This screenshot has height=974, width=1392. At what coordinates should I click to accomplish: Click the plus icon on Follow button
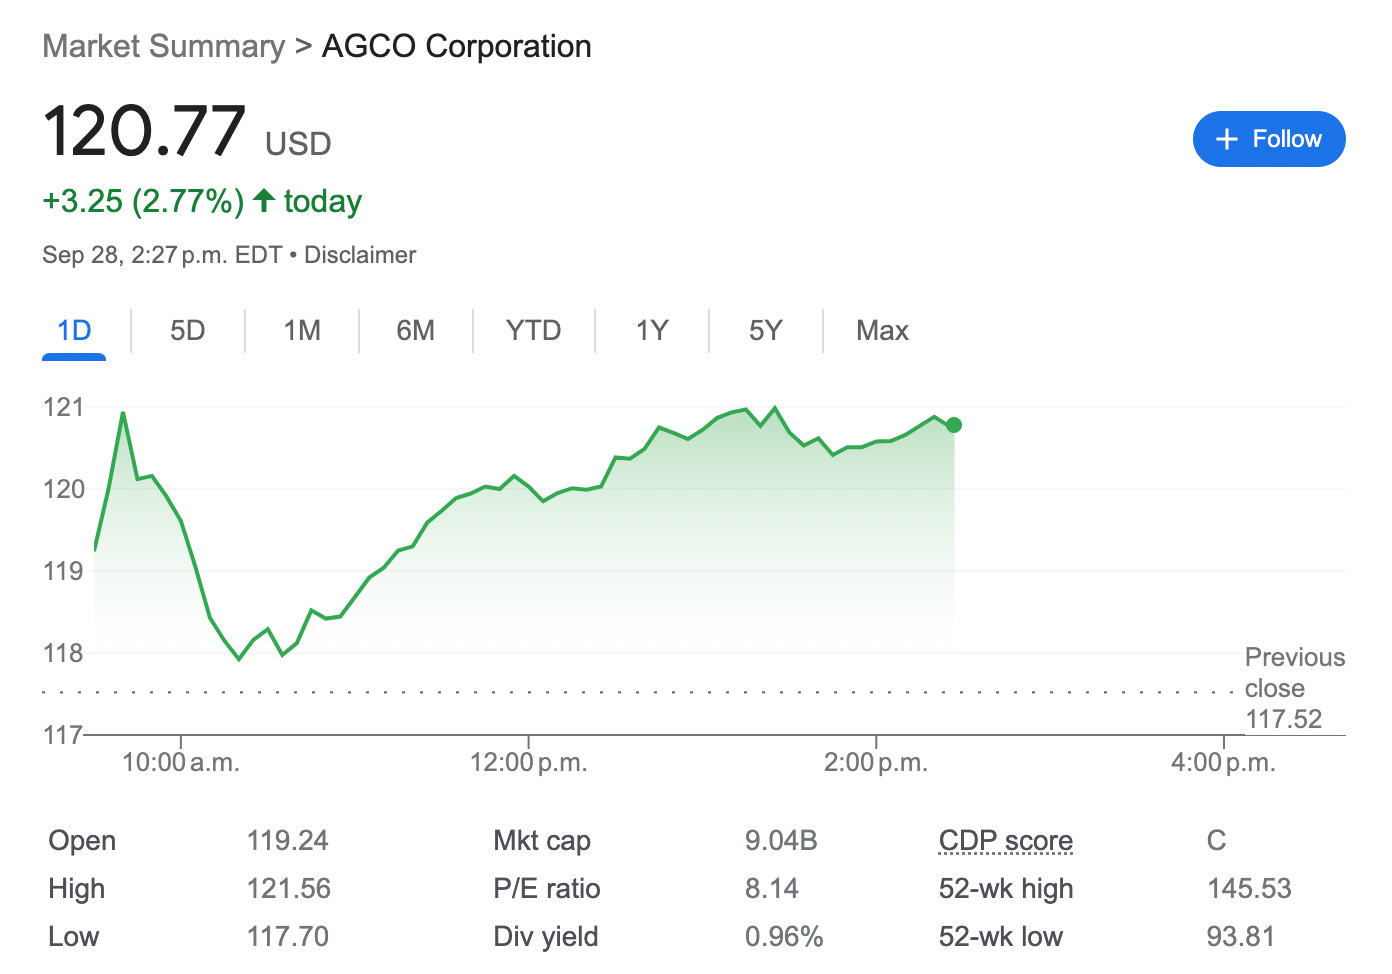[1226, 139]
